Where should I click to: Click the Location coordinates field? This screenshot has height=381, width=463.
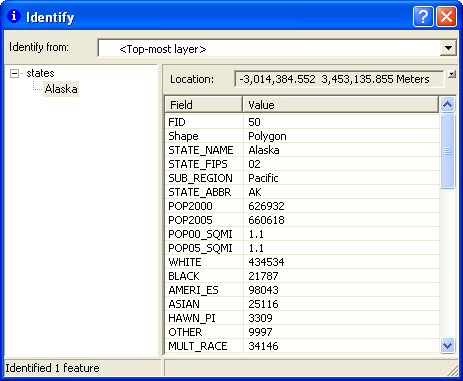pos(339,79)
